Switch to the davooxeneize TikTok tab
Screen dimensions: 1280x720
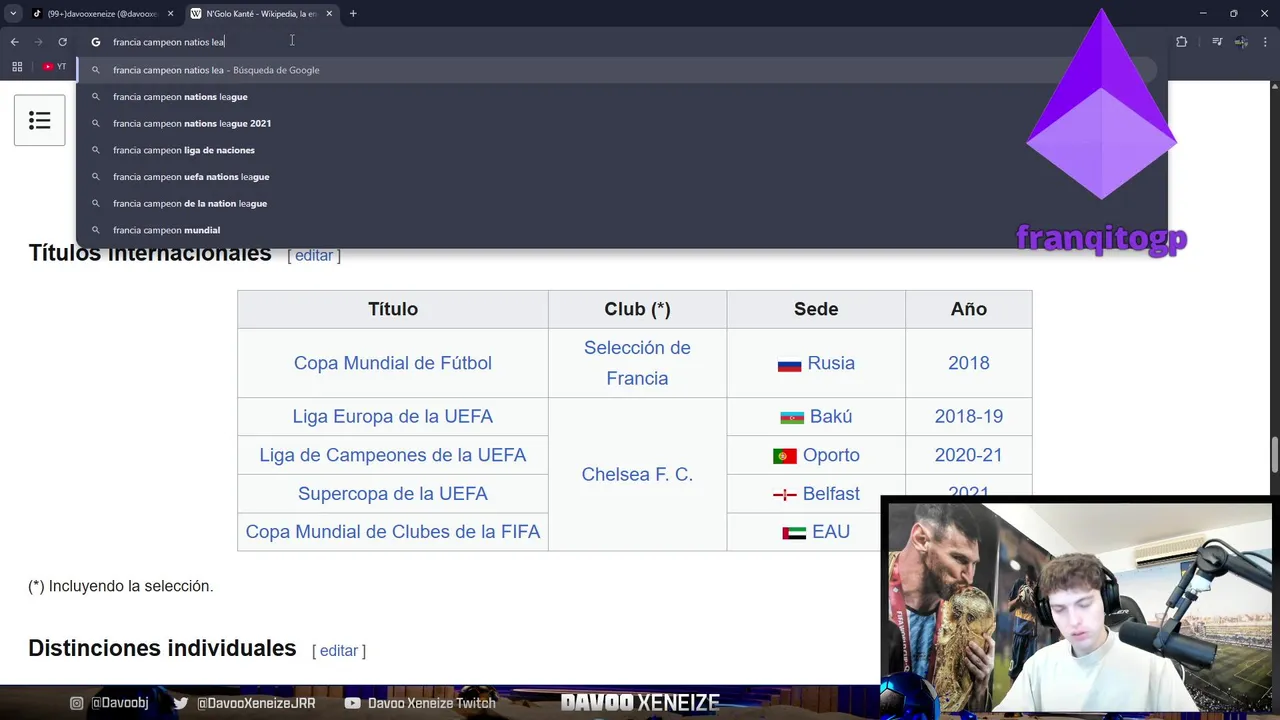click(x=100, y=14)
